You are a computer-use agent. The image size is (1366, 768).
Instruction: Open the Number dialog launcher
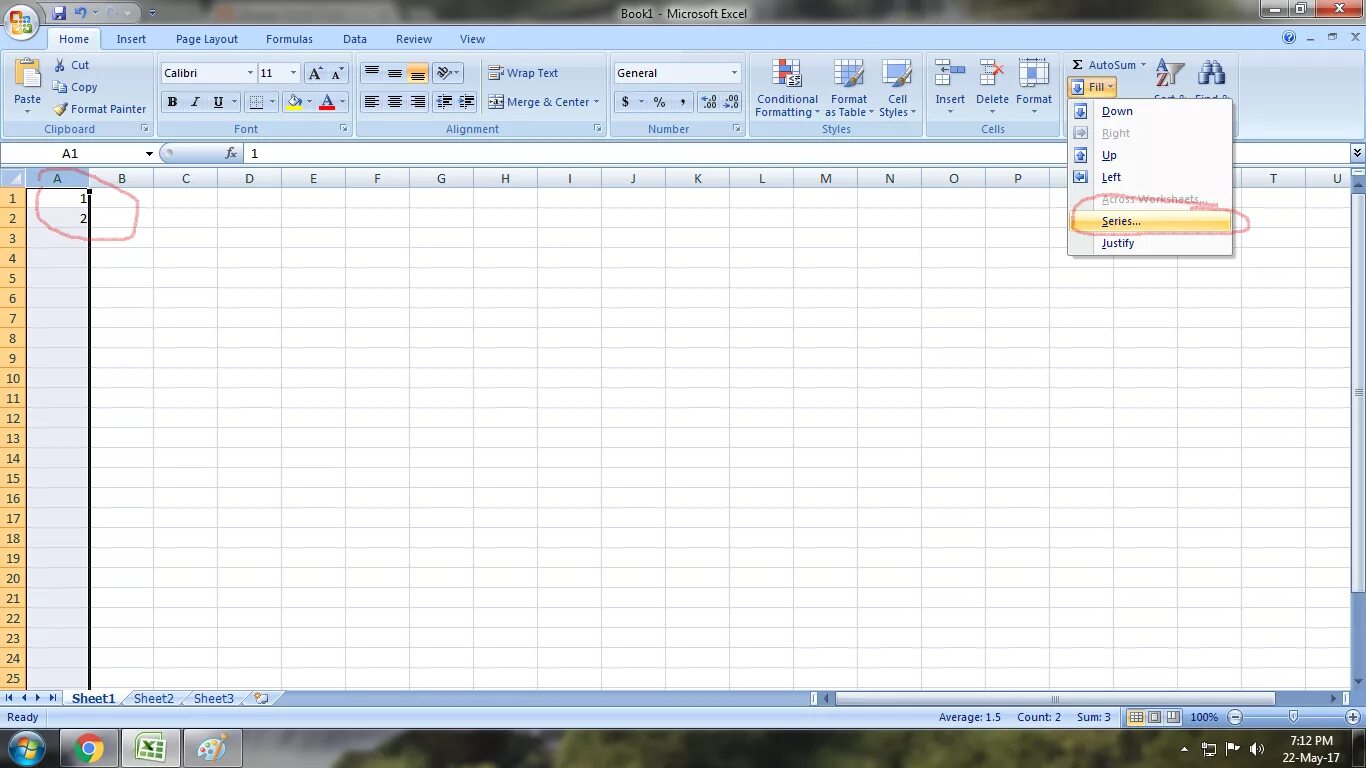[737, 129]
